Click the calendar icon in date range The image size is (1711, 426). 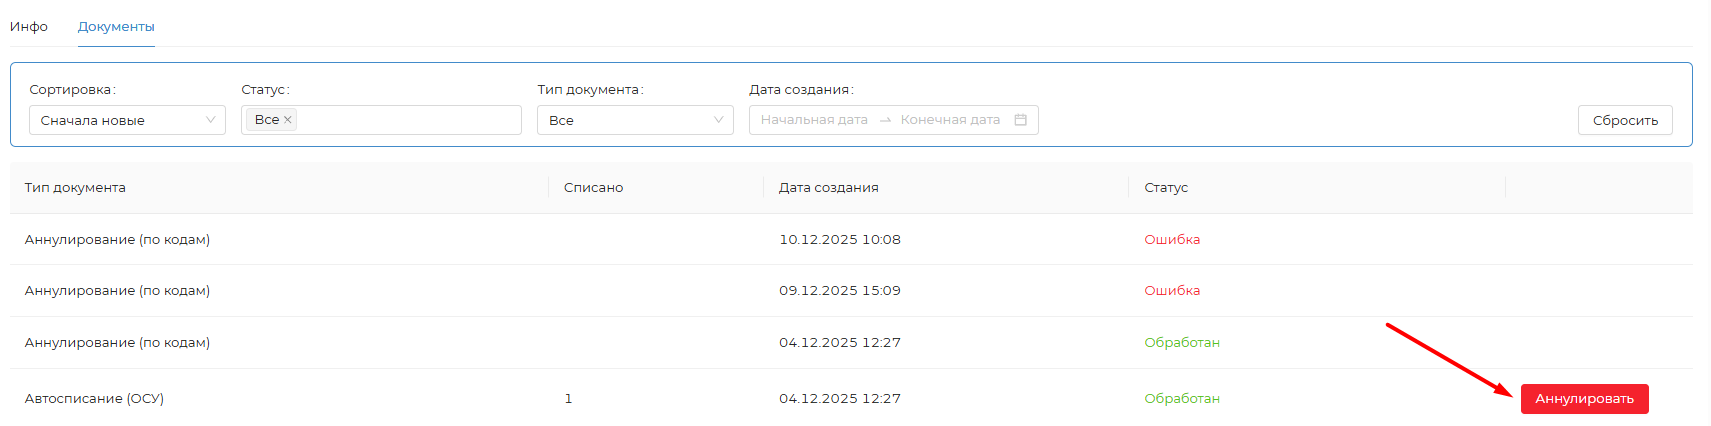tap(1020, 120)
